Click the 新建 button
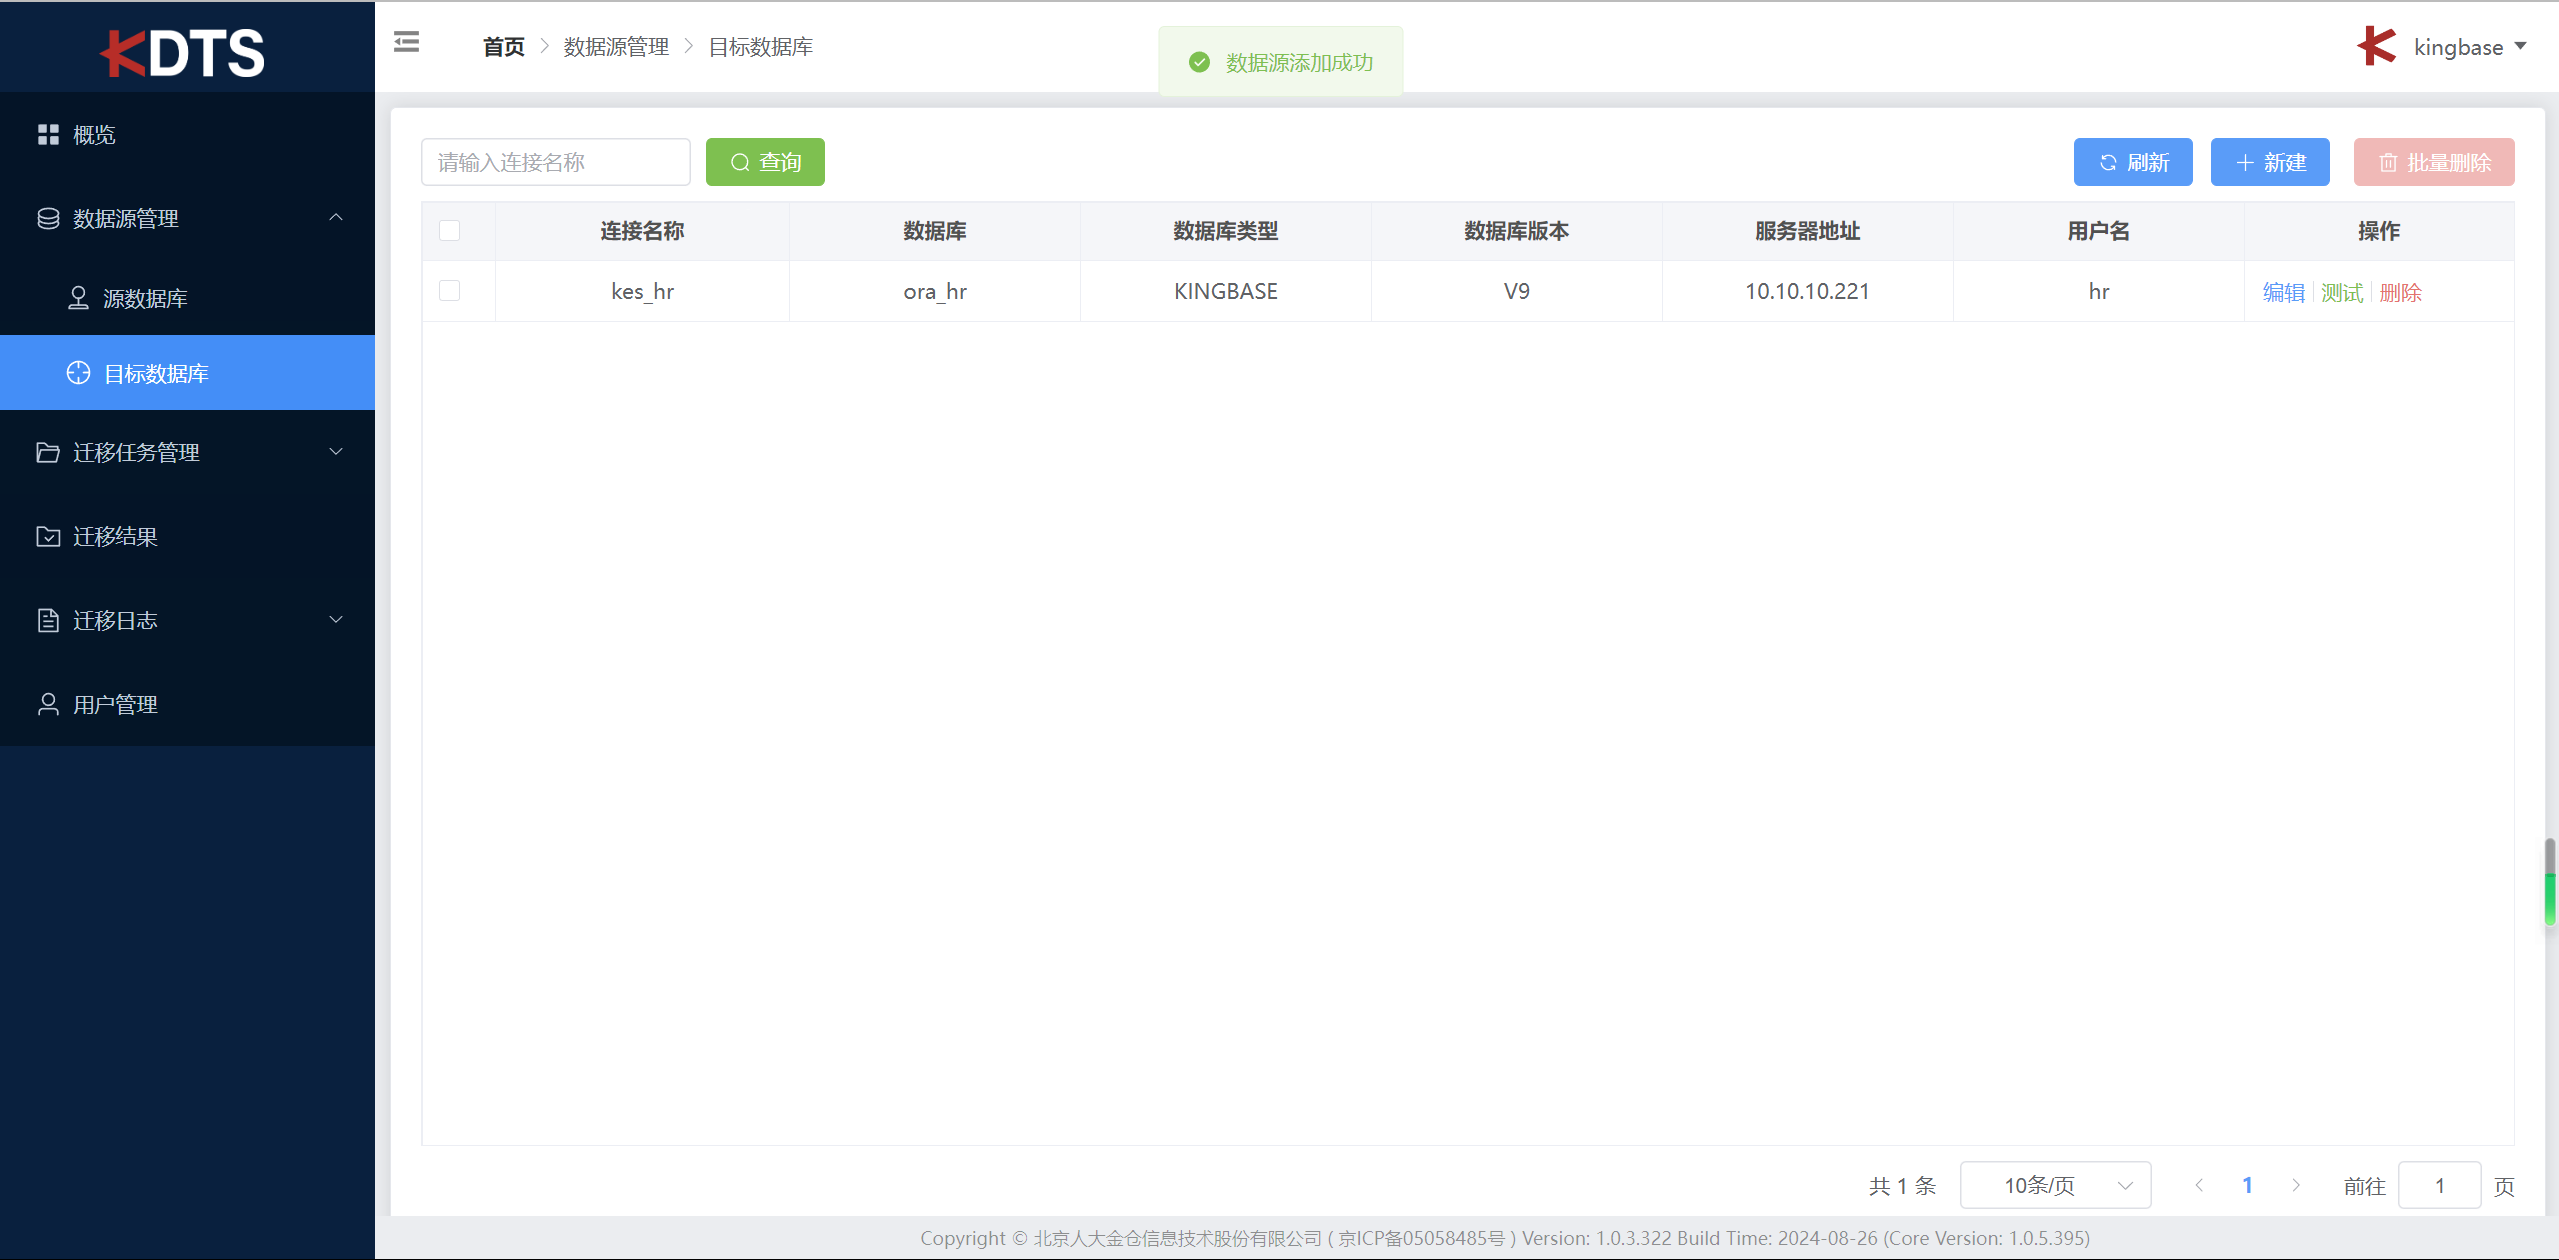The image size is (2559, 1260). click(x=2270, y=162)
